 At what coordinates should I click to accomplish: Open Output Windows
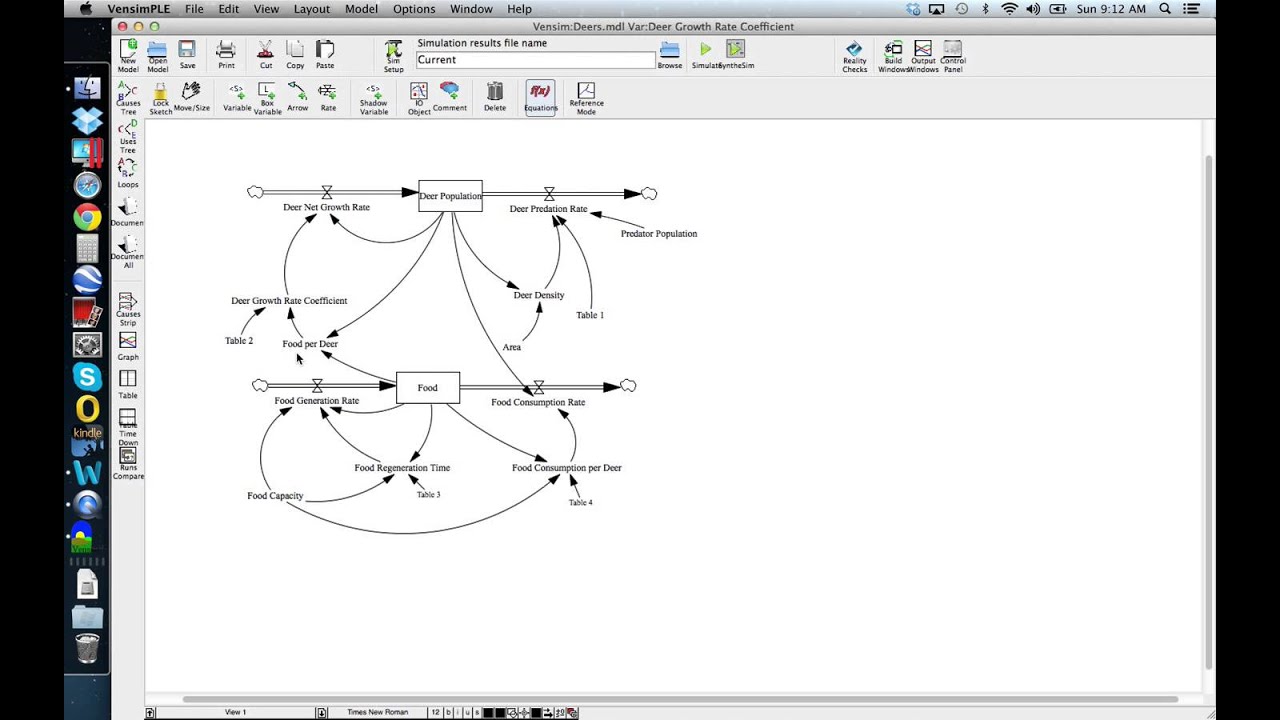923,56
